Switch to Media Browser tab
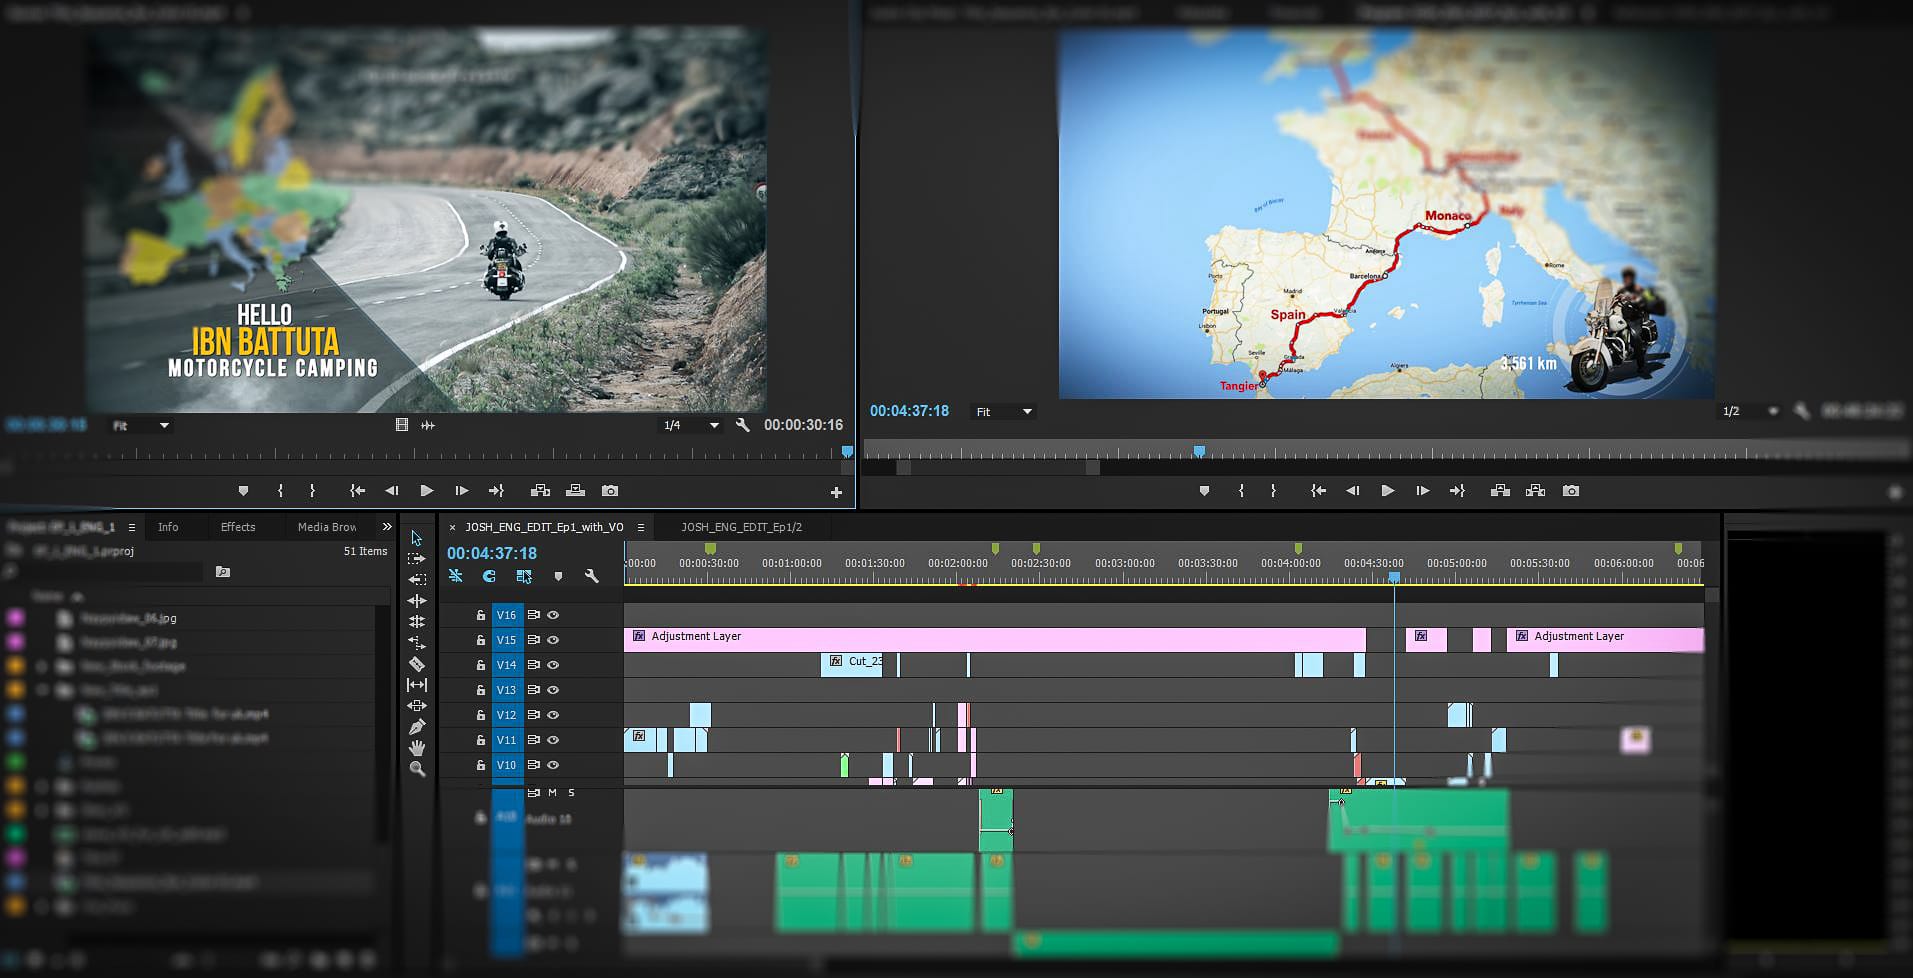The height and width of the screenshot is (978, 1913). 327,527
